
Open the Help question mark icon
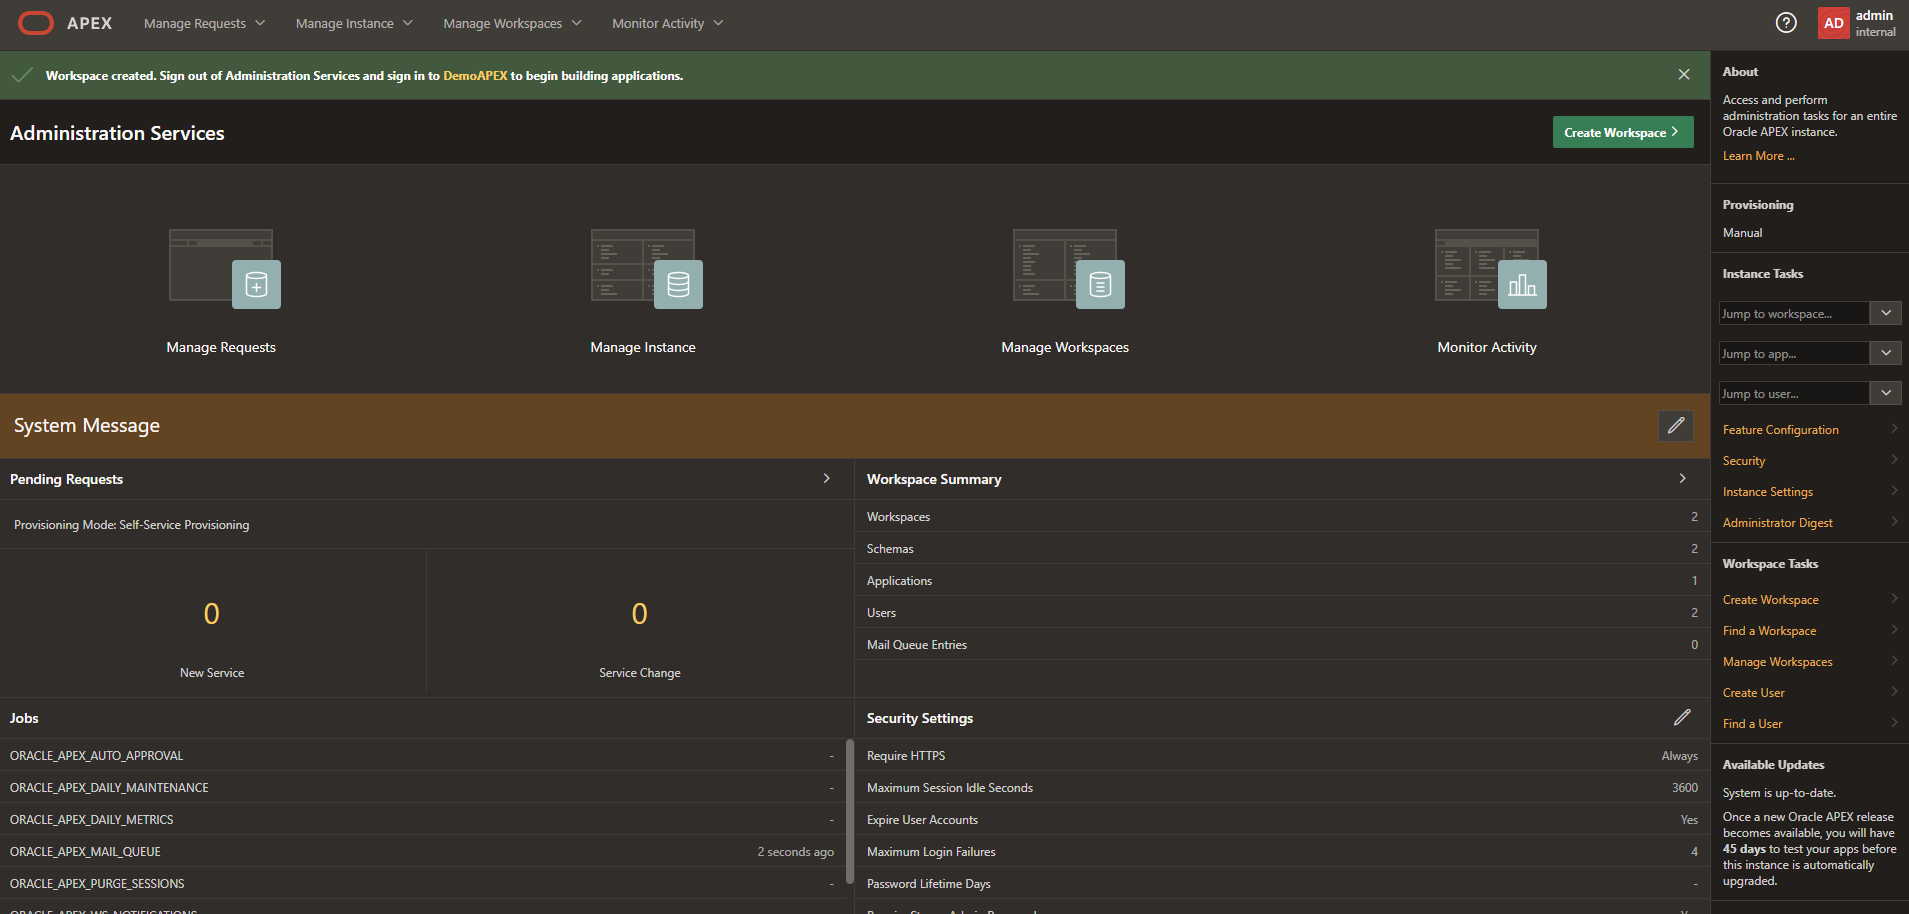(x=1786, y=23)
